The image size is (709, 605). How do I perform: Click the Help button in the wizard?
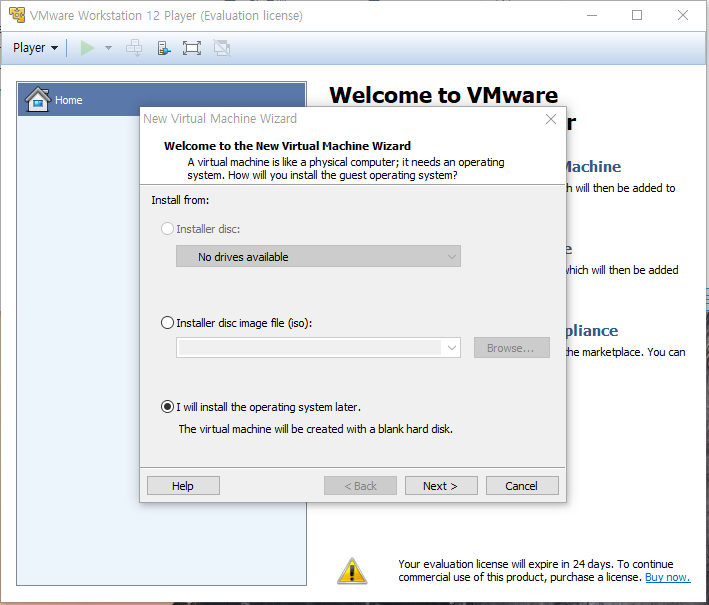(x=183, y=486)
